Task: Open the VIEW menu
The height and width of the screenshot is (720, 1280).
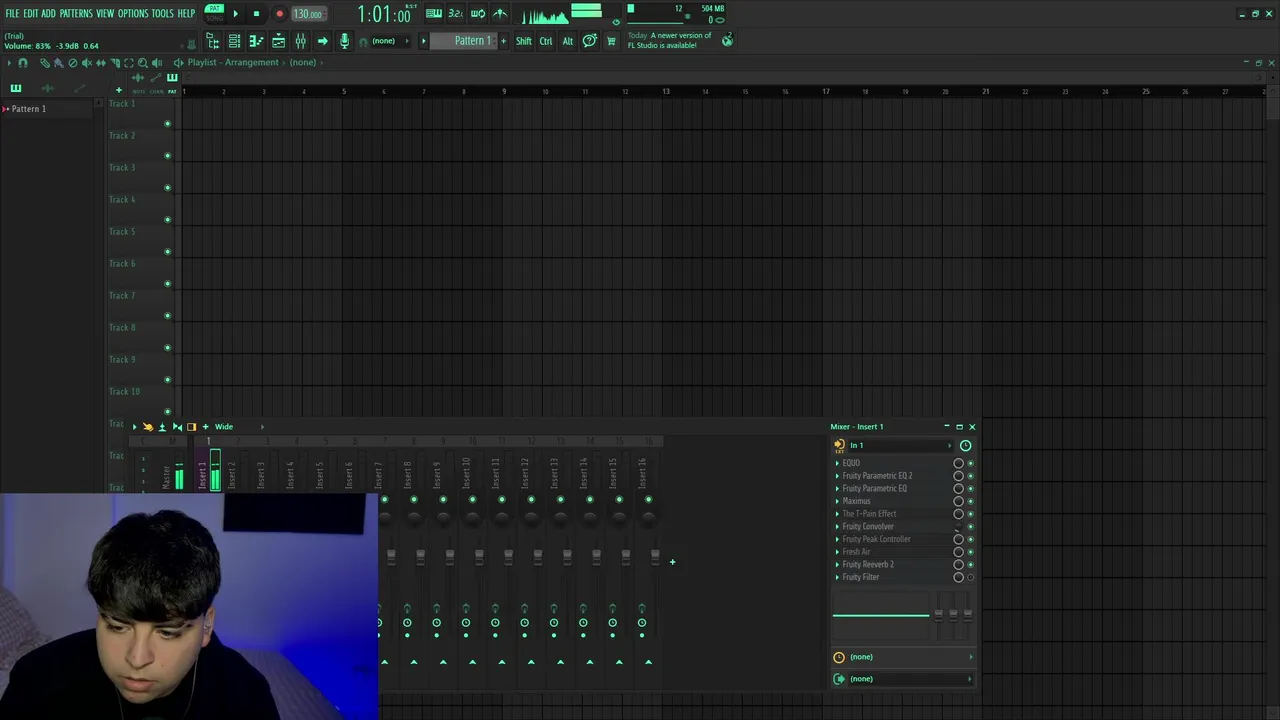Action: (105, 13)
